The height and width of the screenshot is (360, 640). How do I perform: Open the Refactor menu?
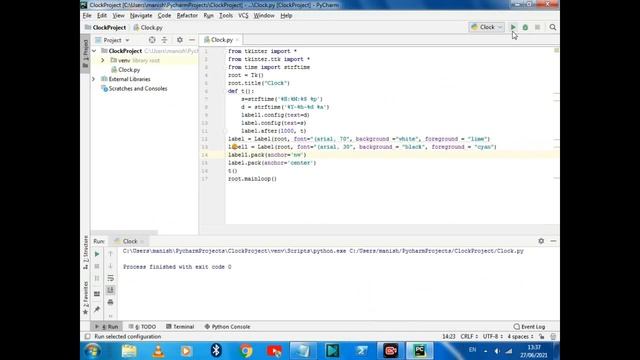pyautogui.click(x=187, y=16)
